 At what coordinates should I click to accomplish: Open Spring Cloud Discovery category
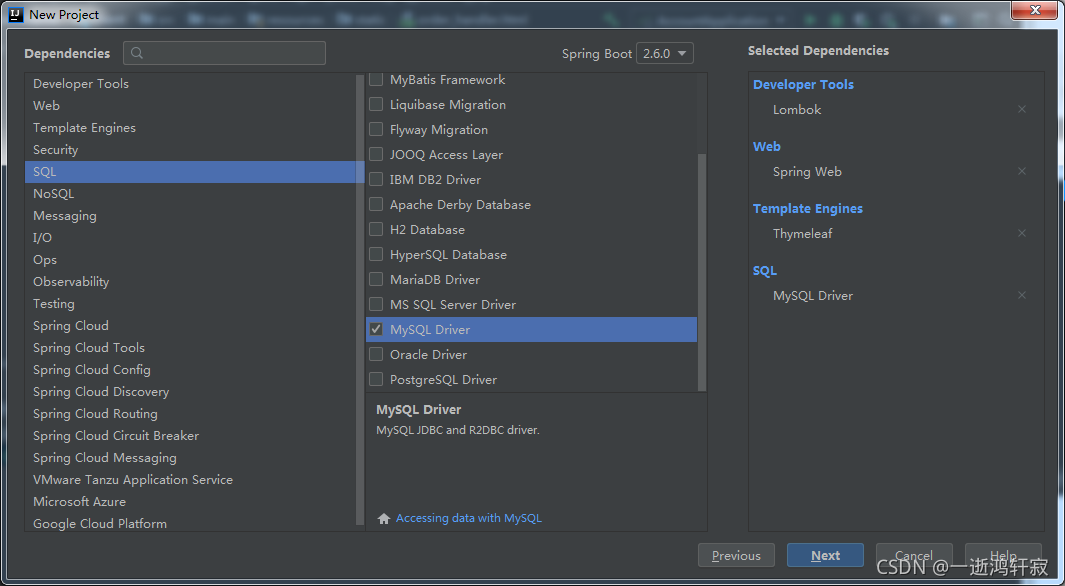click(x=191, y=391)
